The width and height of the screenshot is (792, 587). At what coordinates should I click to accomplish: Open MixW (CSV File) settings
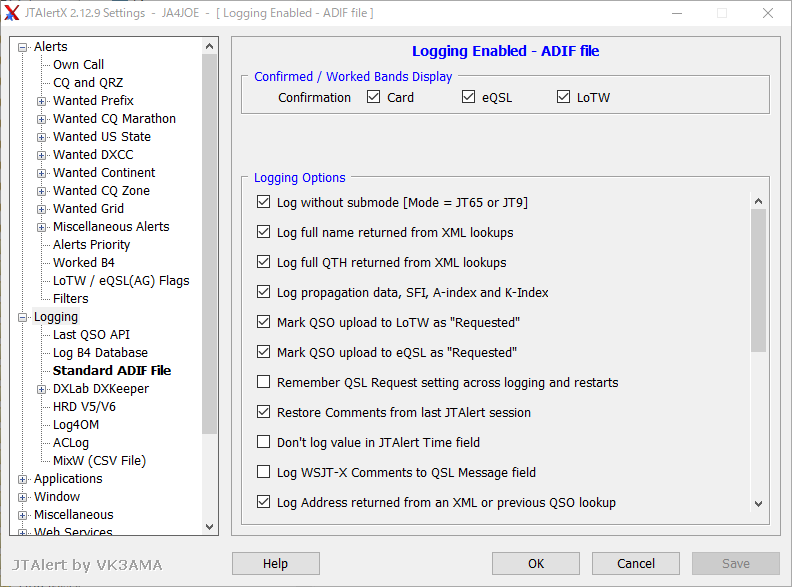pos(100,461)
